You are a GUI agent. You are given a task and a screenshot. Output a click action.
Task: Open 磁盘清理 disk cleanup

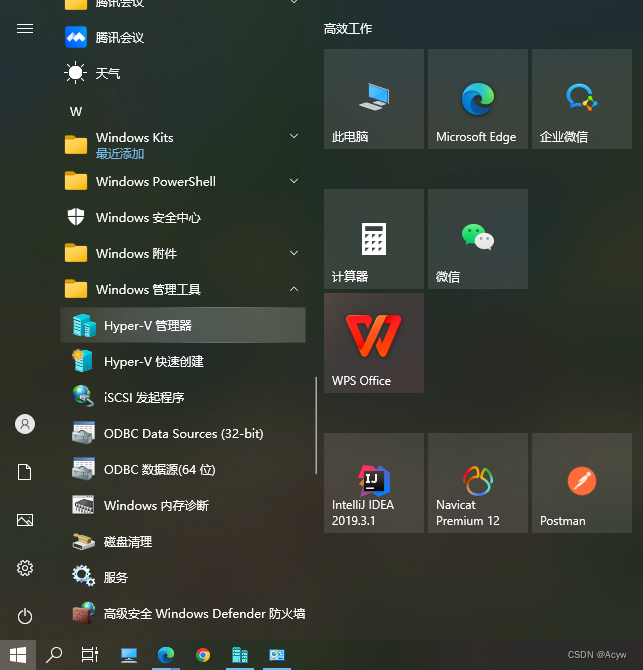(x=183, y=541)
